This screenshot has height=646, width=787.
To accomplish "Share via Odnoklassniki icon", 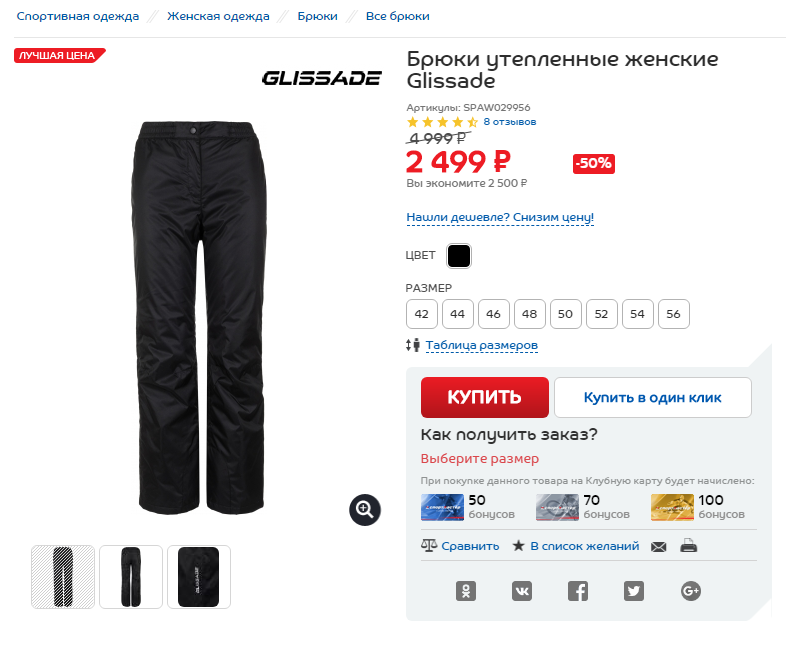I will [x=466, y=591].
